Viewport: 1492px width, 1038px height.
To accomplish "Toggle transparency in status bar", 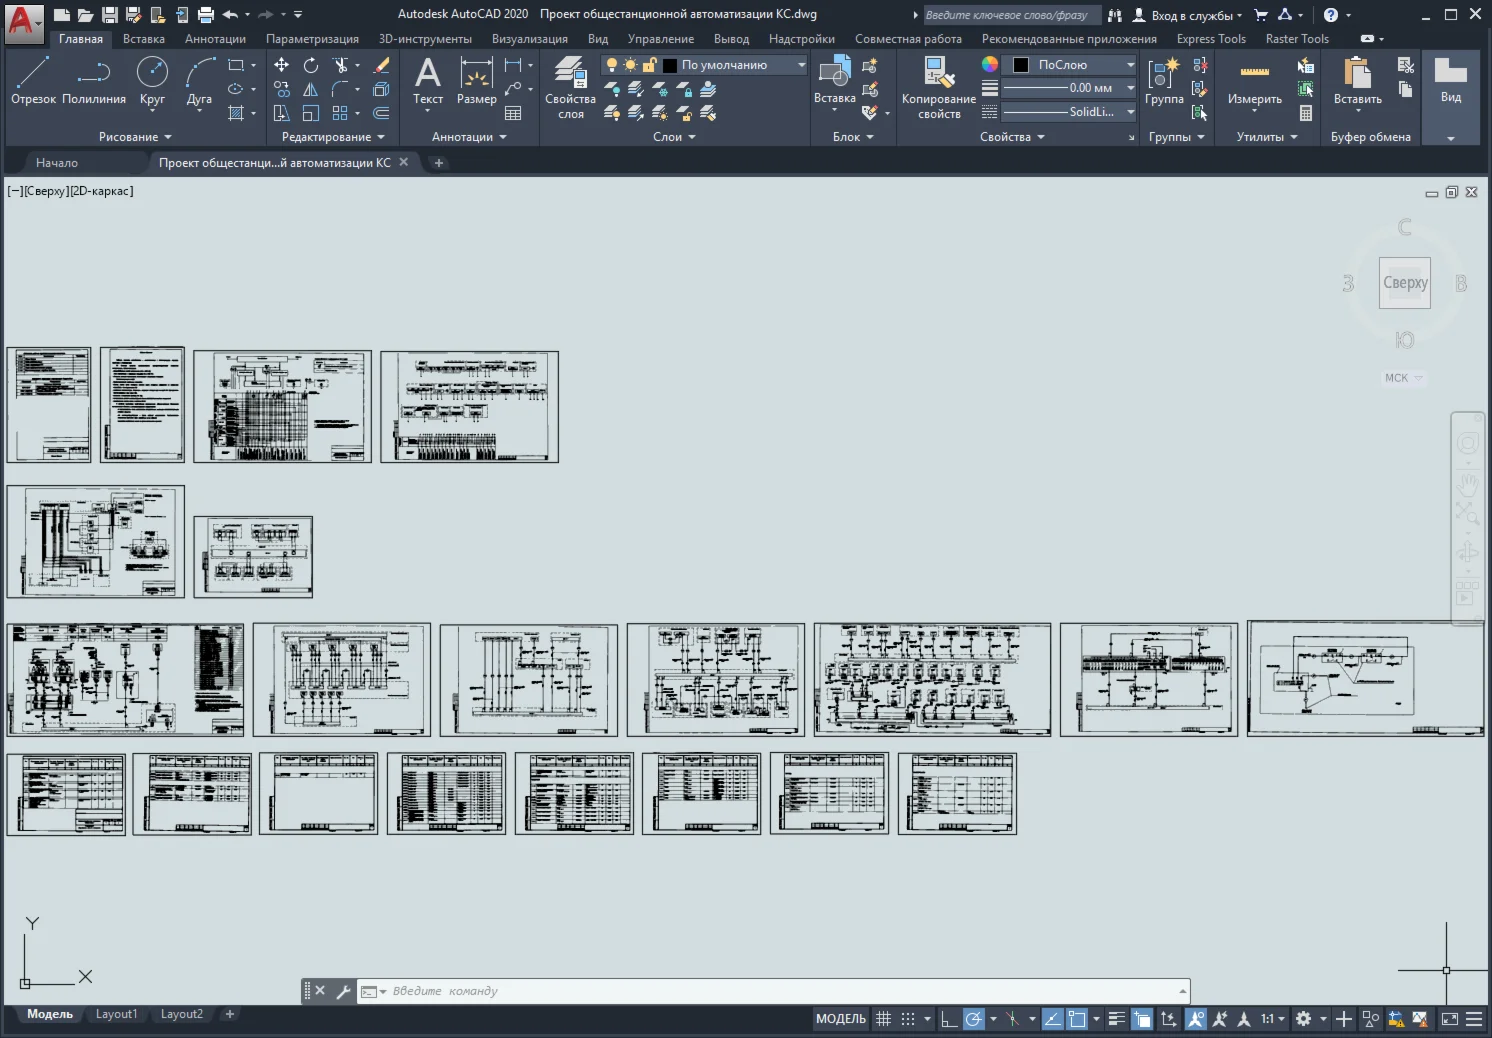I will 1142,1019.
